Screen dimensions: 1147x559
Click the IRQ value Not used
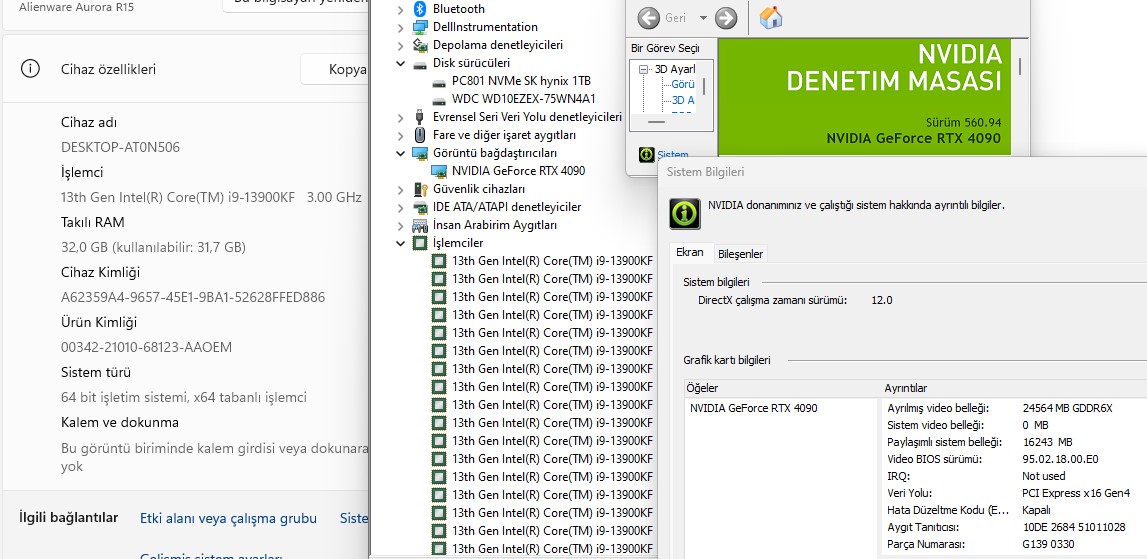pyautogui.click(x=1044, y=476)
